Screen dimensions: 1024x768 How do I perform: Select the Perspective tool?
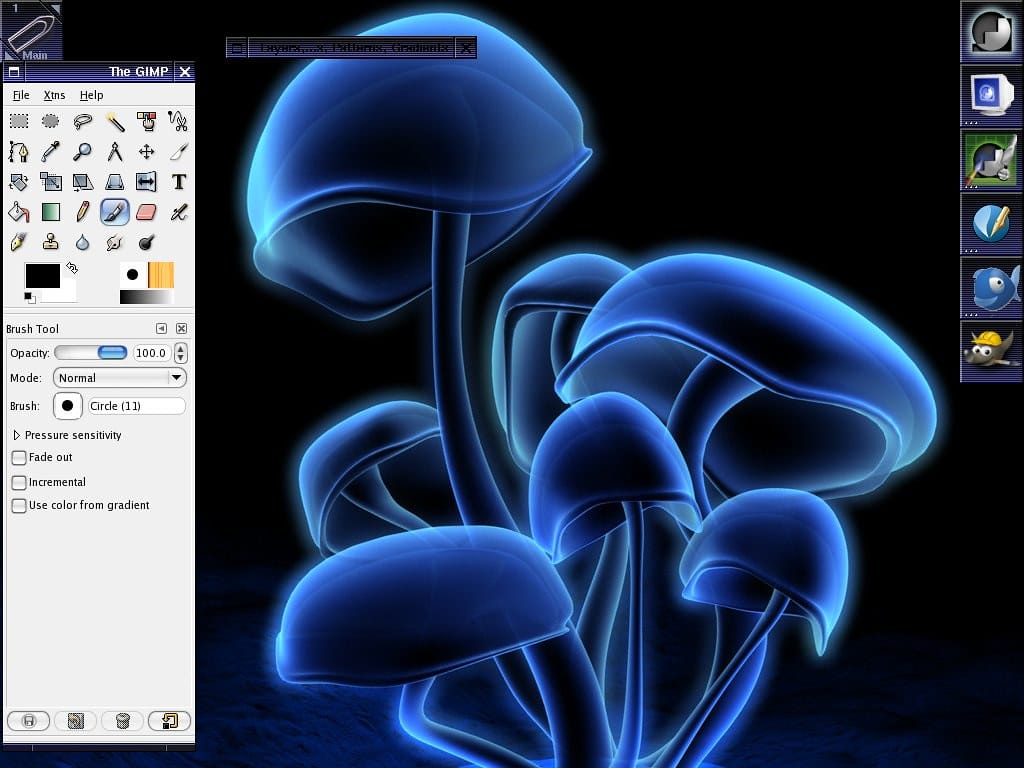[114, 182]
